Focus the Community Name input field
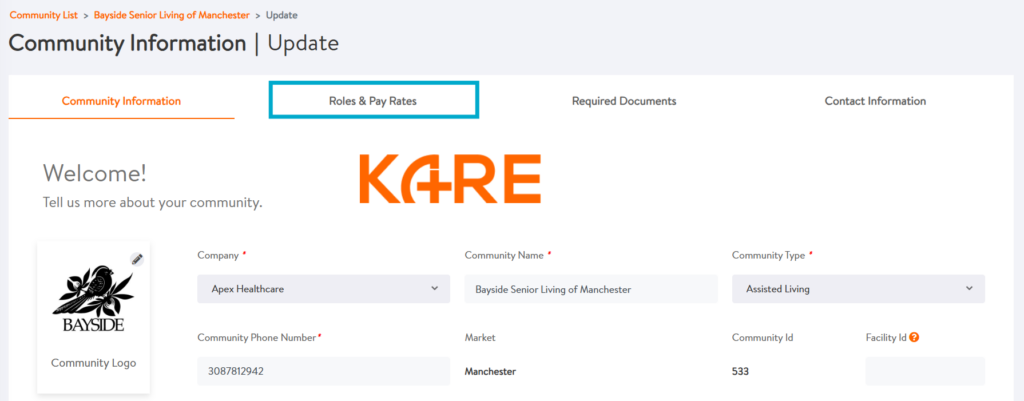Viewport: 1024px width, 401px height. [x=591, y=289]
